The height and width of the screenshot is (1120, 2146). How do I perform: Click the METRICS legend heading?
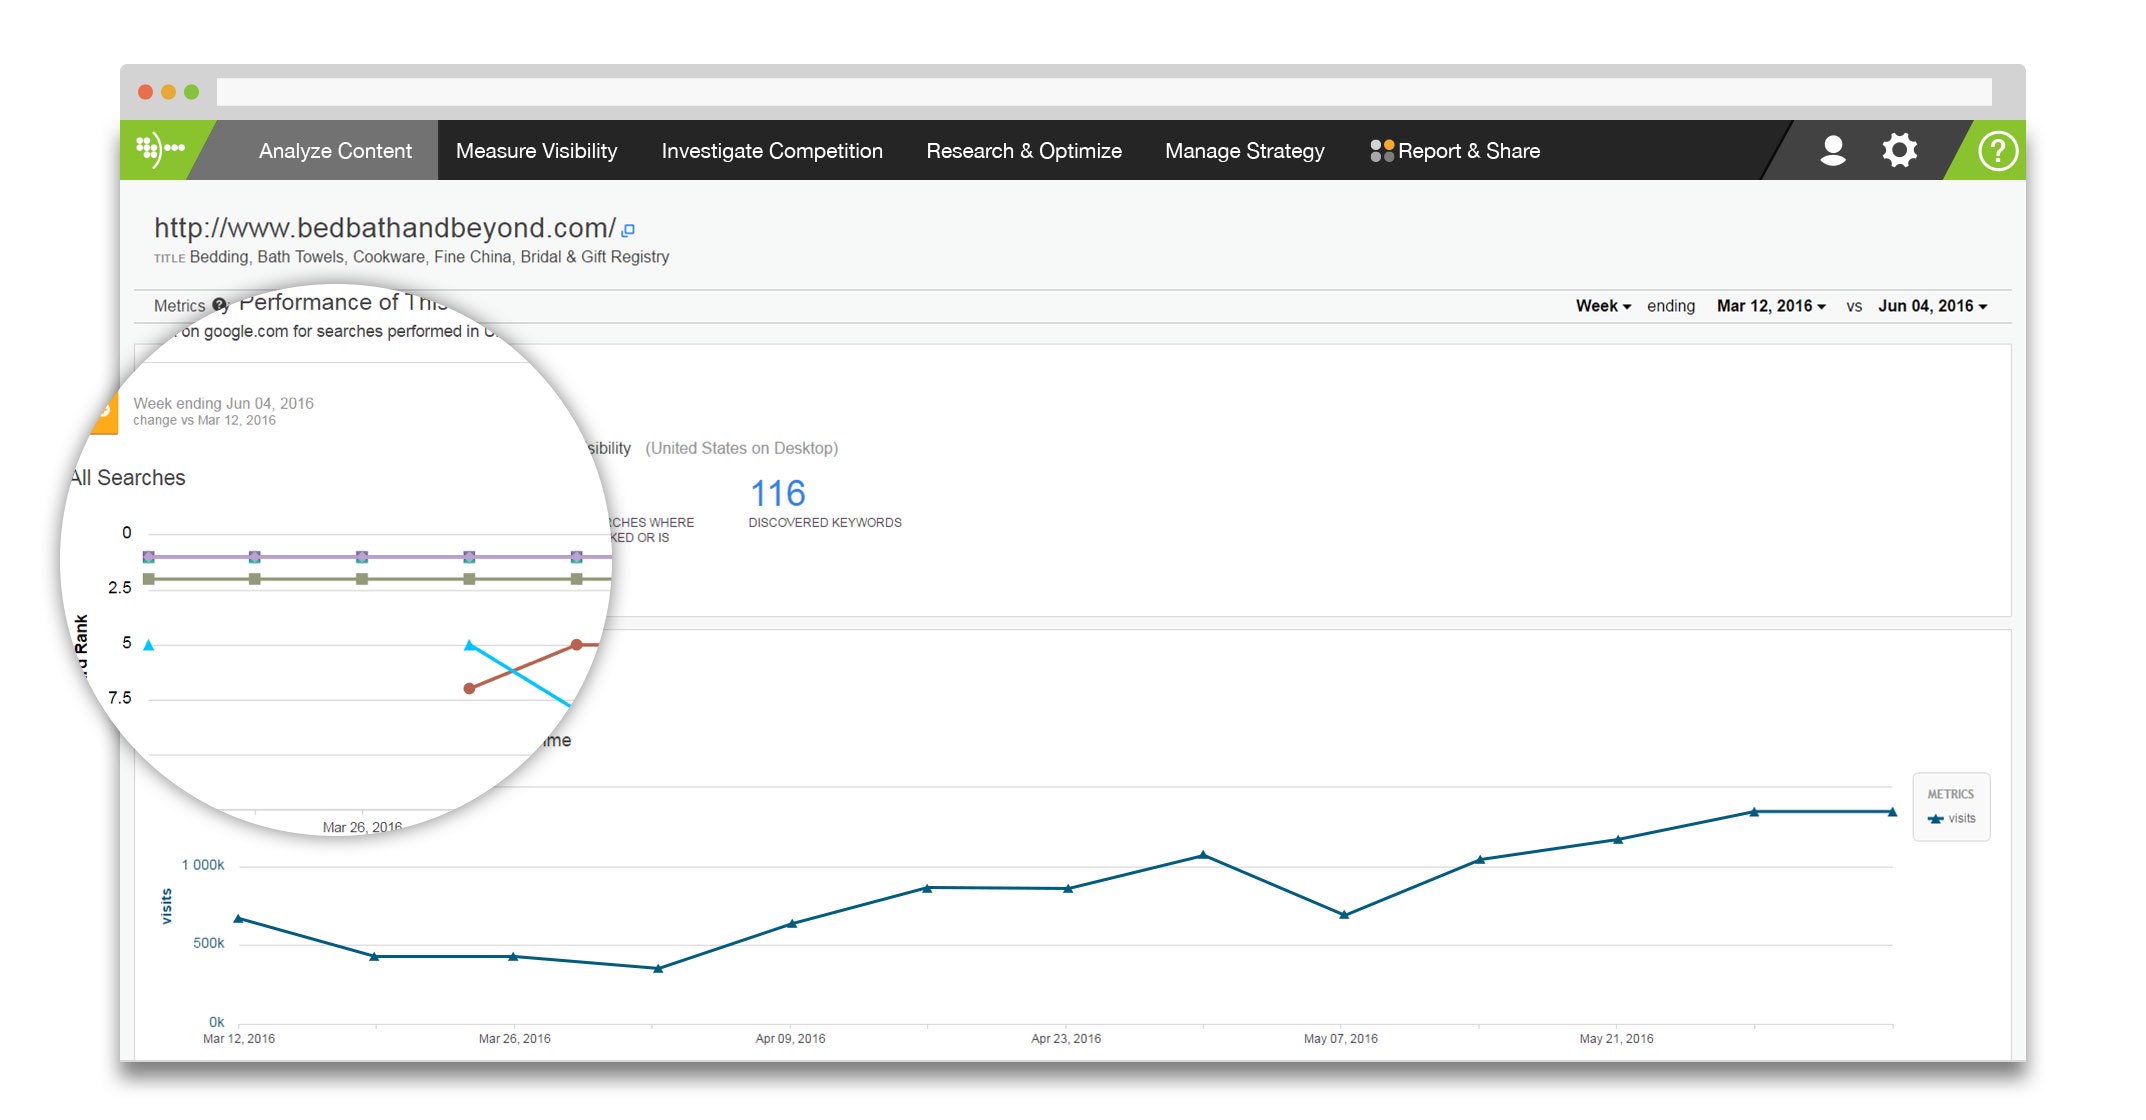click(x=1950, y=794)
